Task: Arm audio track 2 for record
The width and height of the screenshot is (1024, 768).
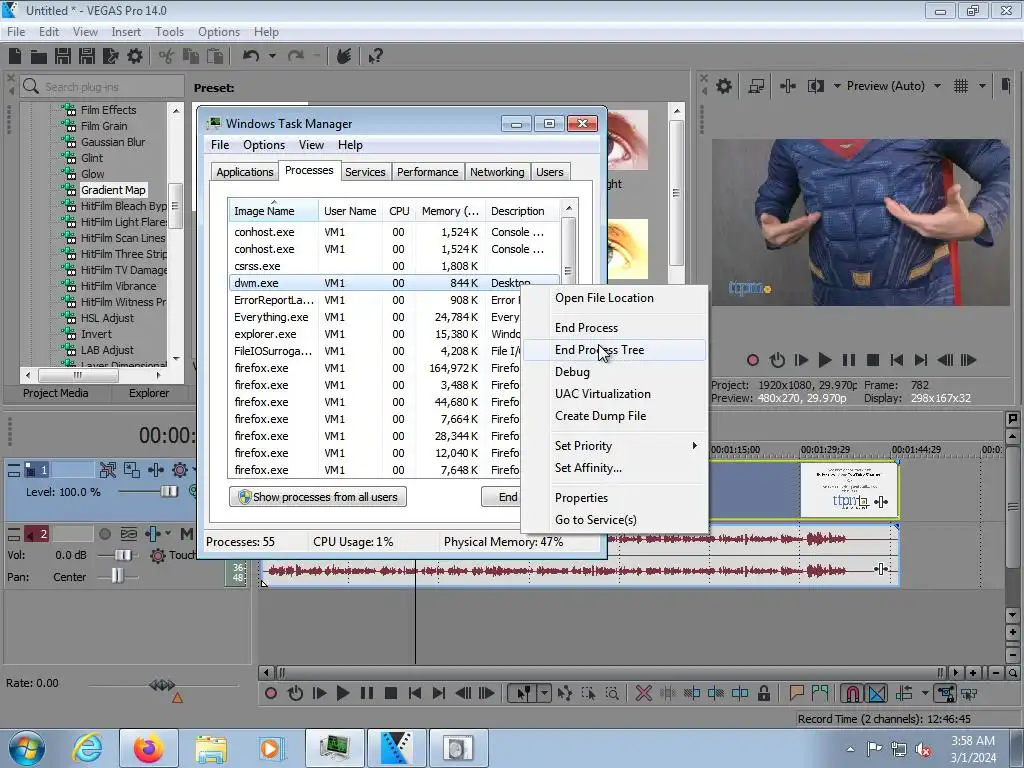Action: coord(104,534)
